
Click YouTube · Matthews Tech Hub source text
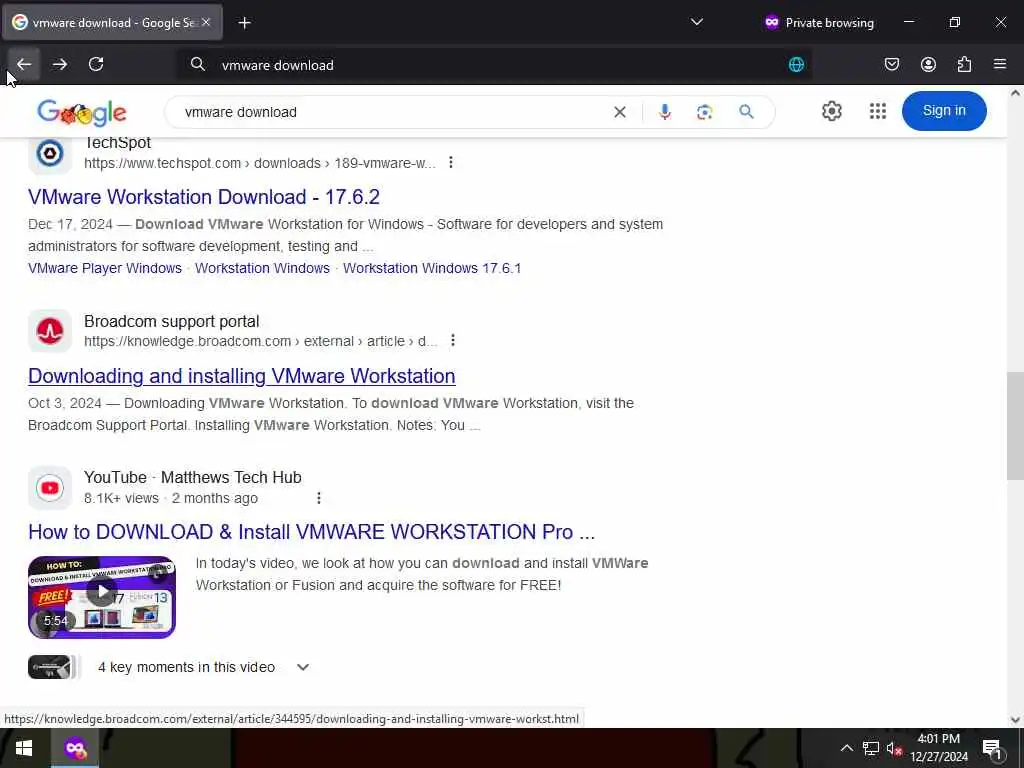click(x=193, y=477)
